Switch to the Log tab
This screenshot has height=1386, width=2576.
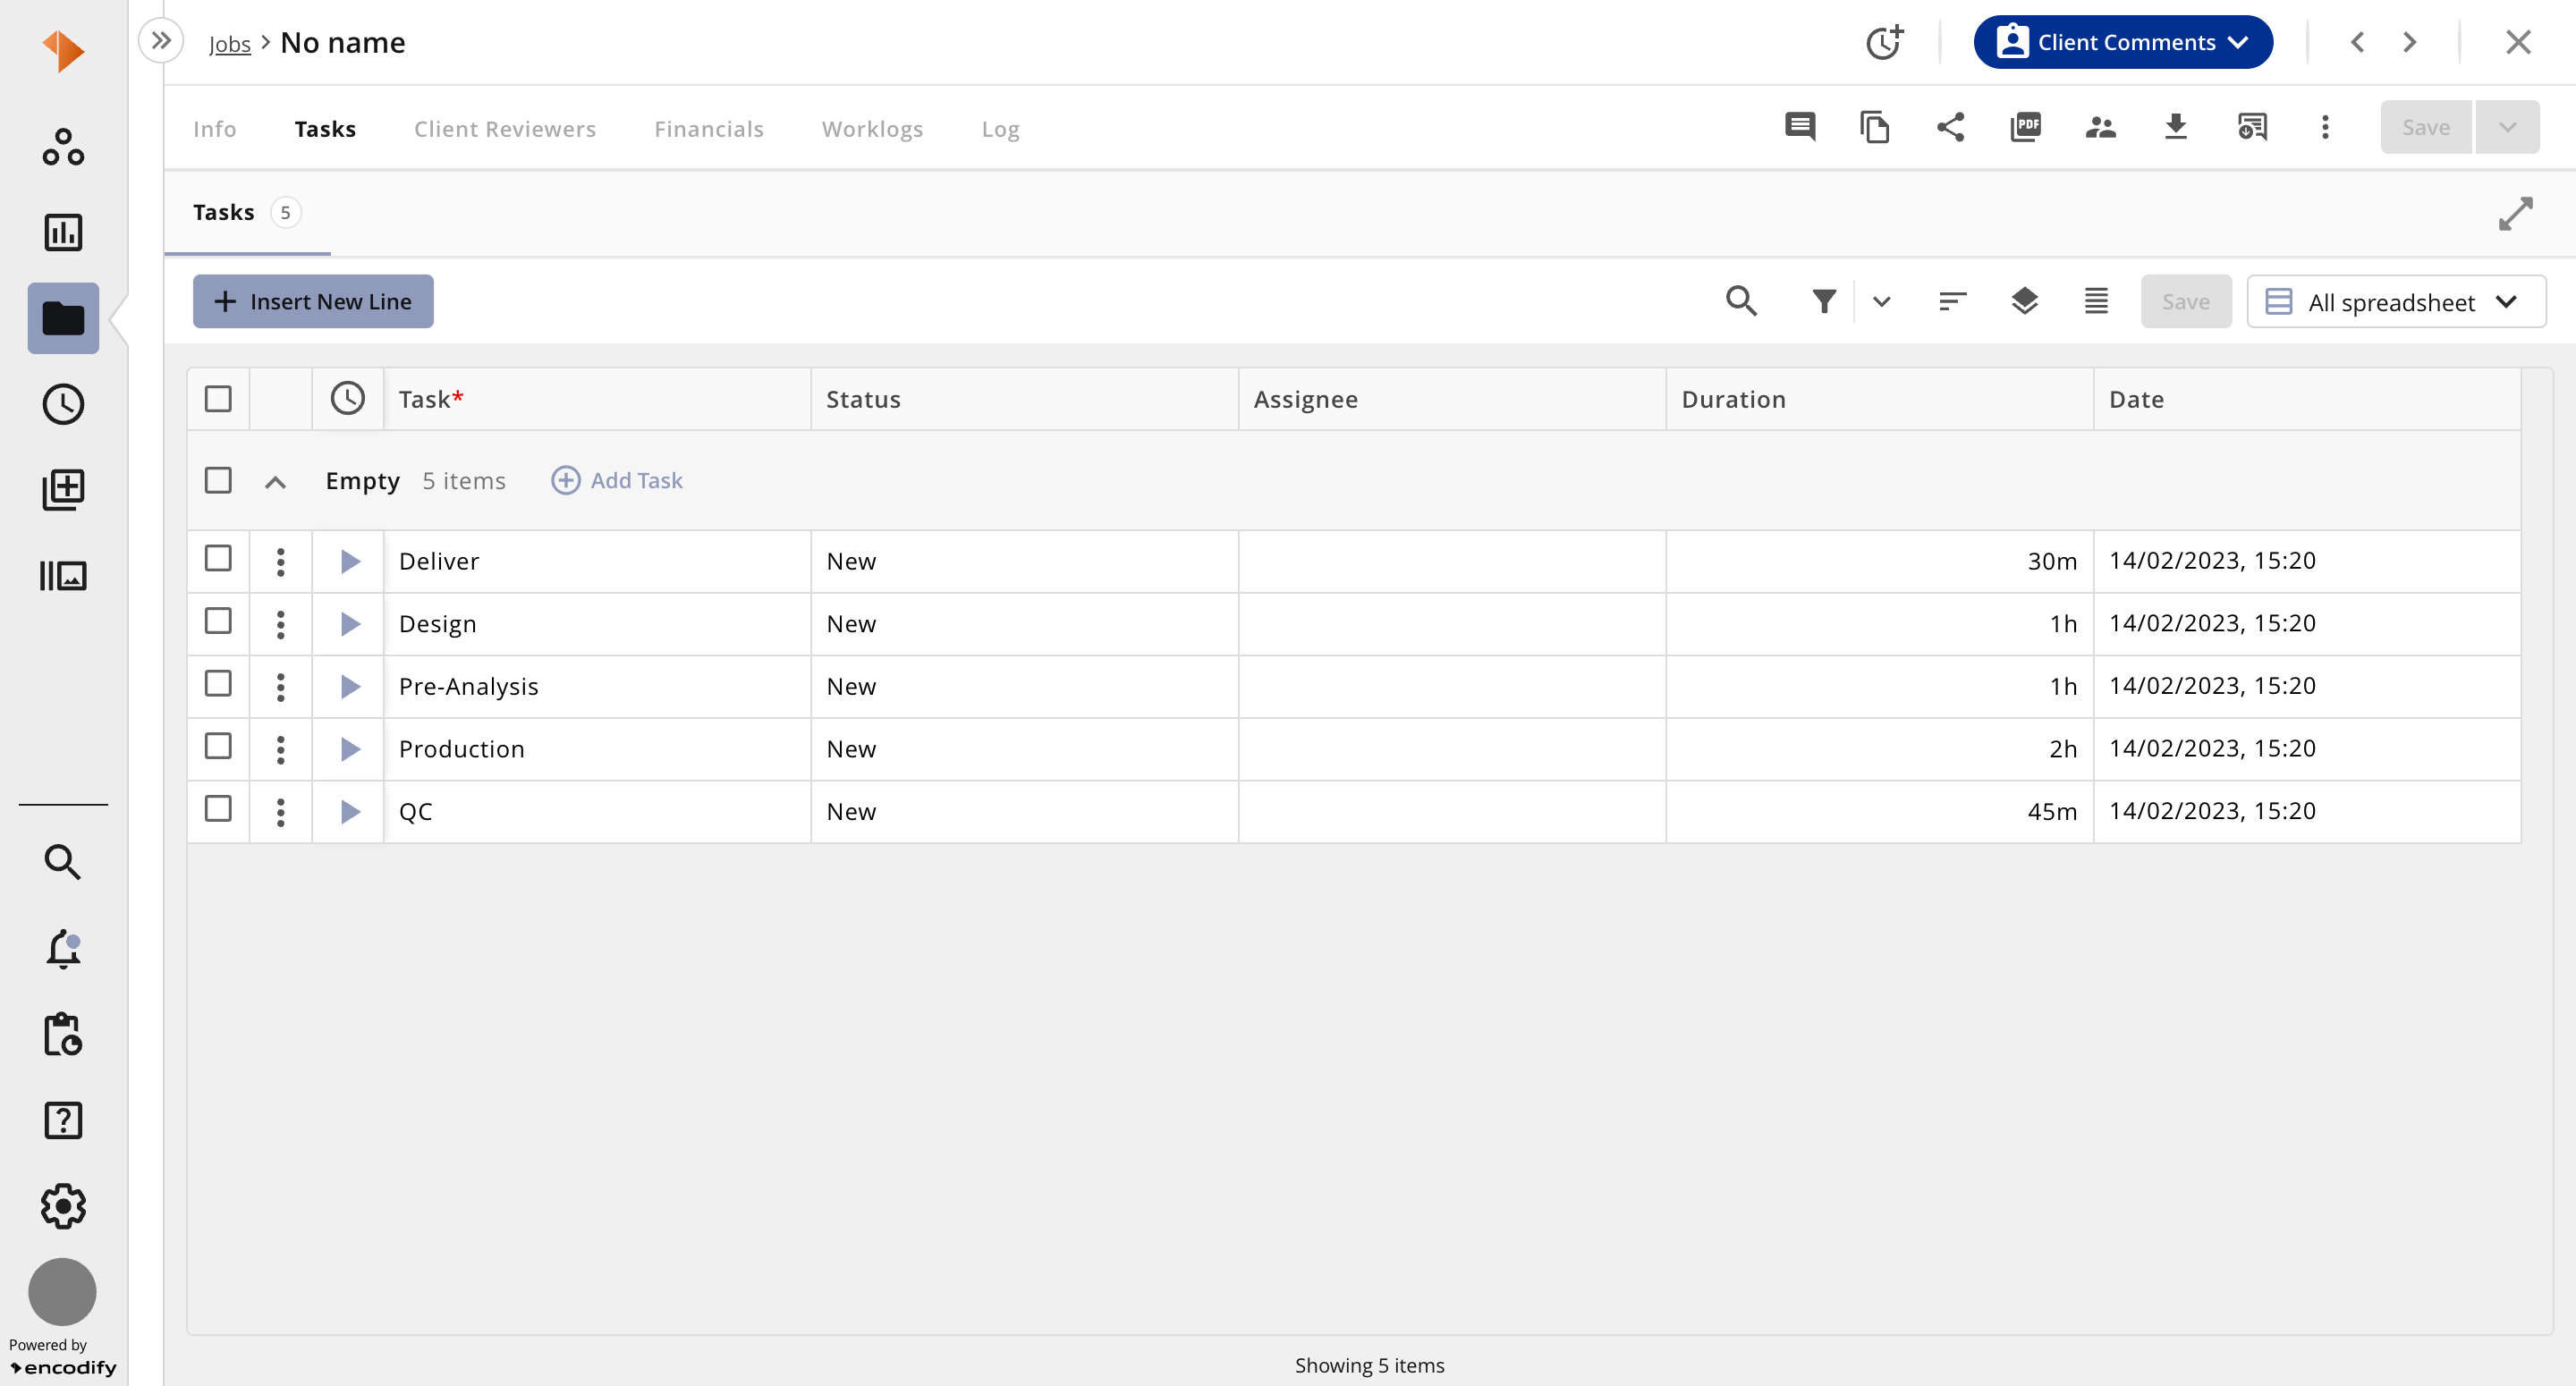(x=1001, y=129)
